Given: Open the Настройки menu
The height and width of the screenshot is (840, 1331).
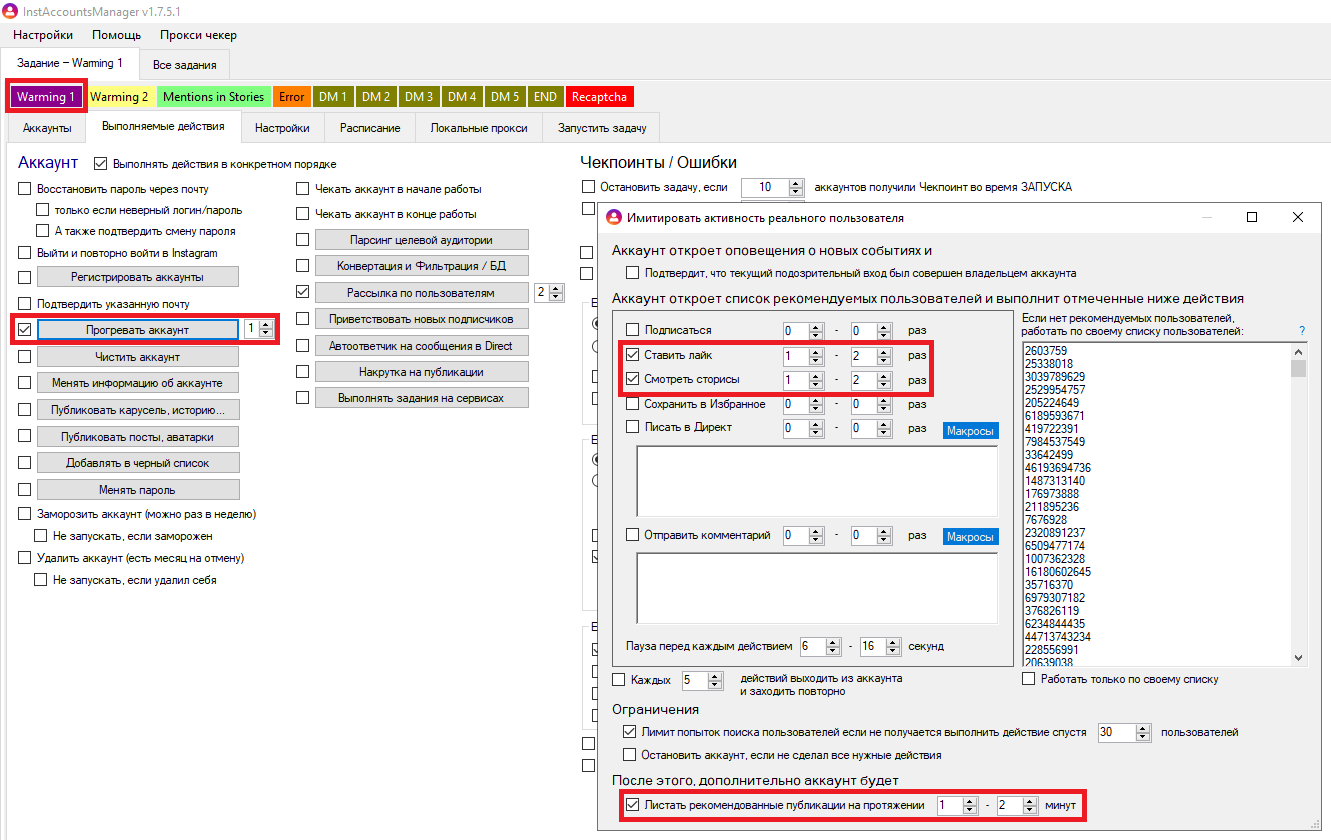Looking at the screenshot, I should click(43, 35).
